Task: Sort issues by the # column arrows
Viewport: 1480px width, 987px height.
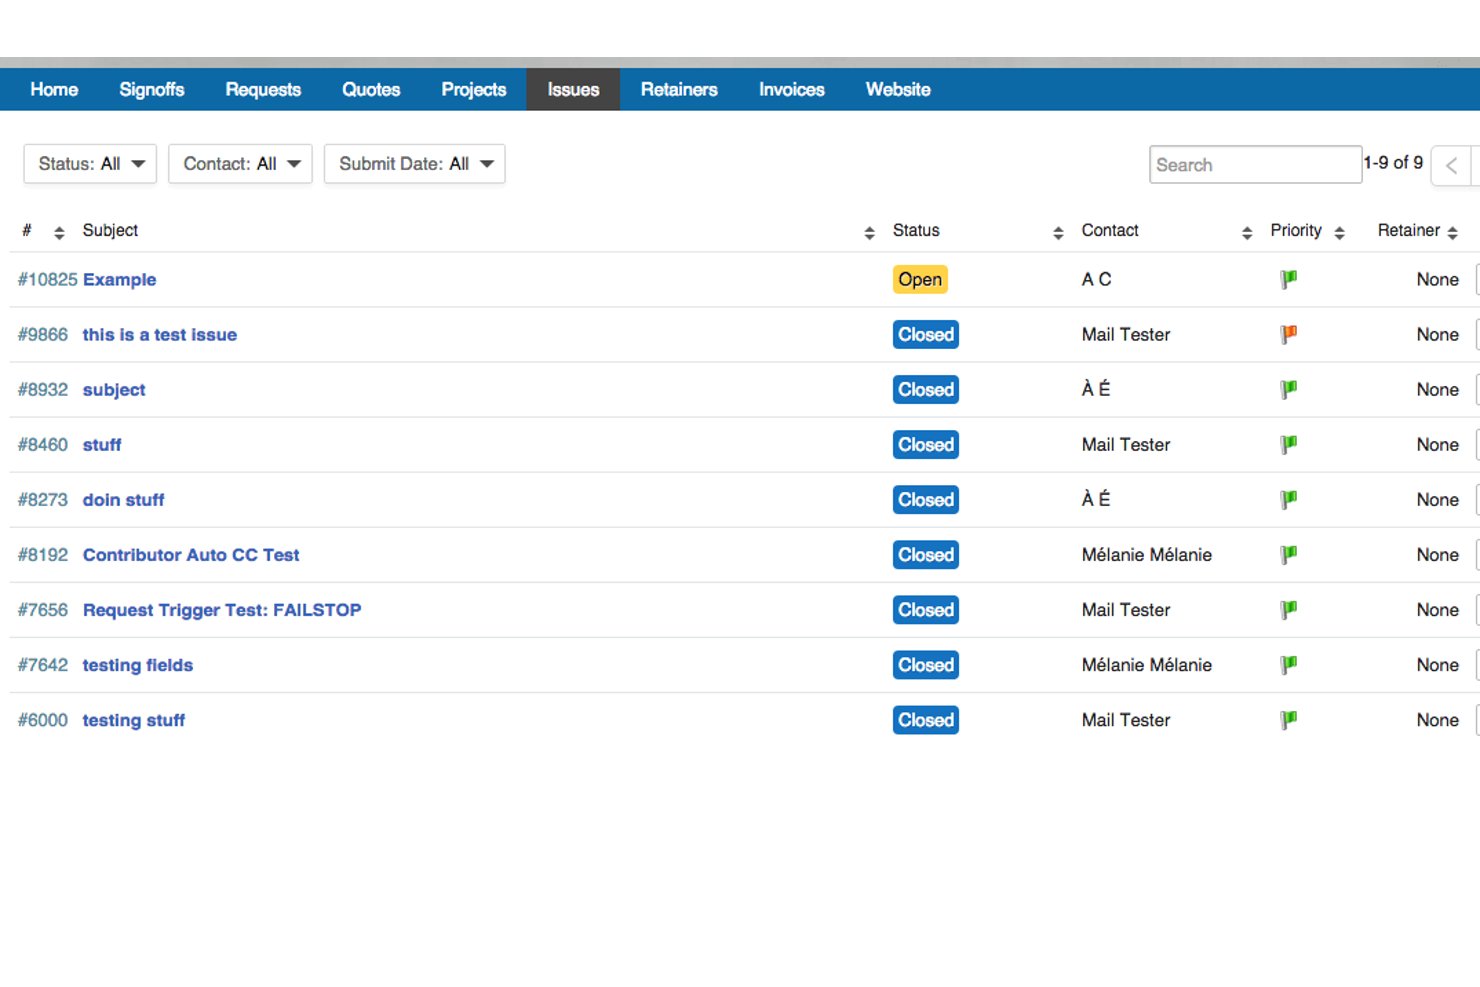Action: (x=59, y=233)
